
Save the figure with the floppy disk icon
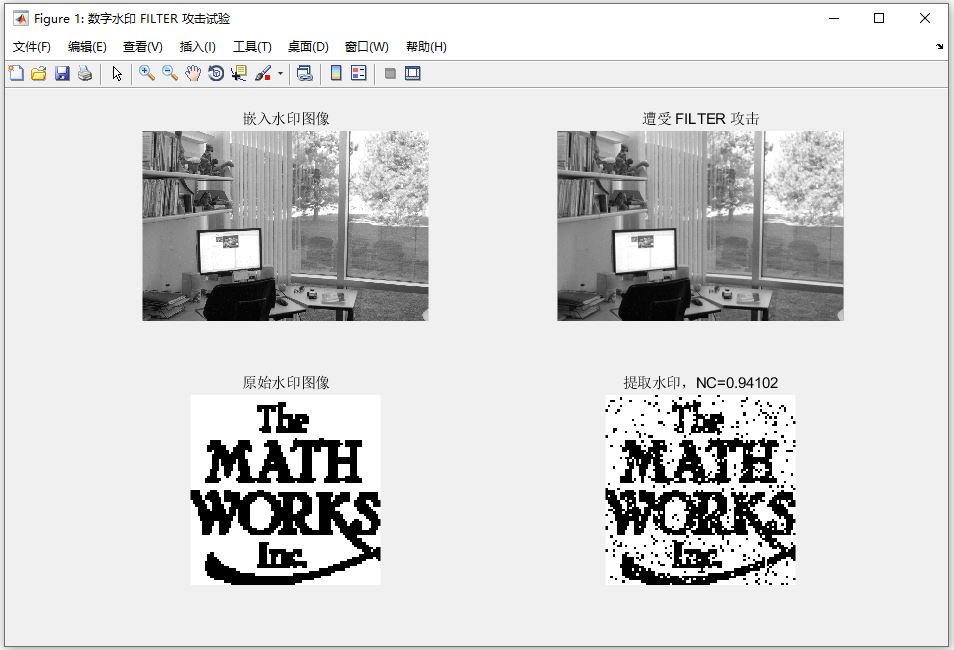(62, 74)
